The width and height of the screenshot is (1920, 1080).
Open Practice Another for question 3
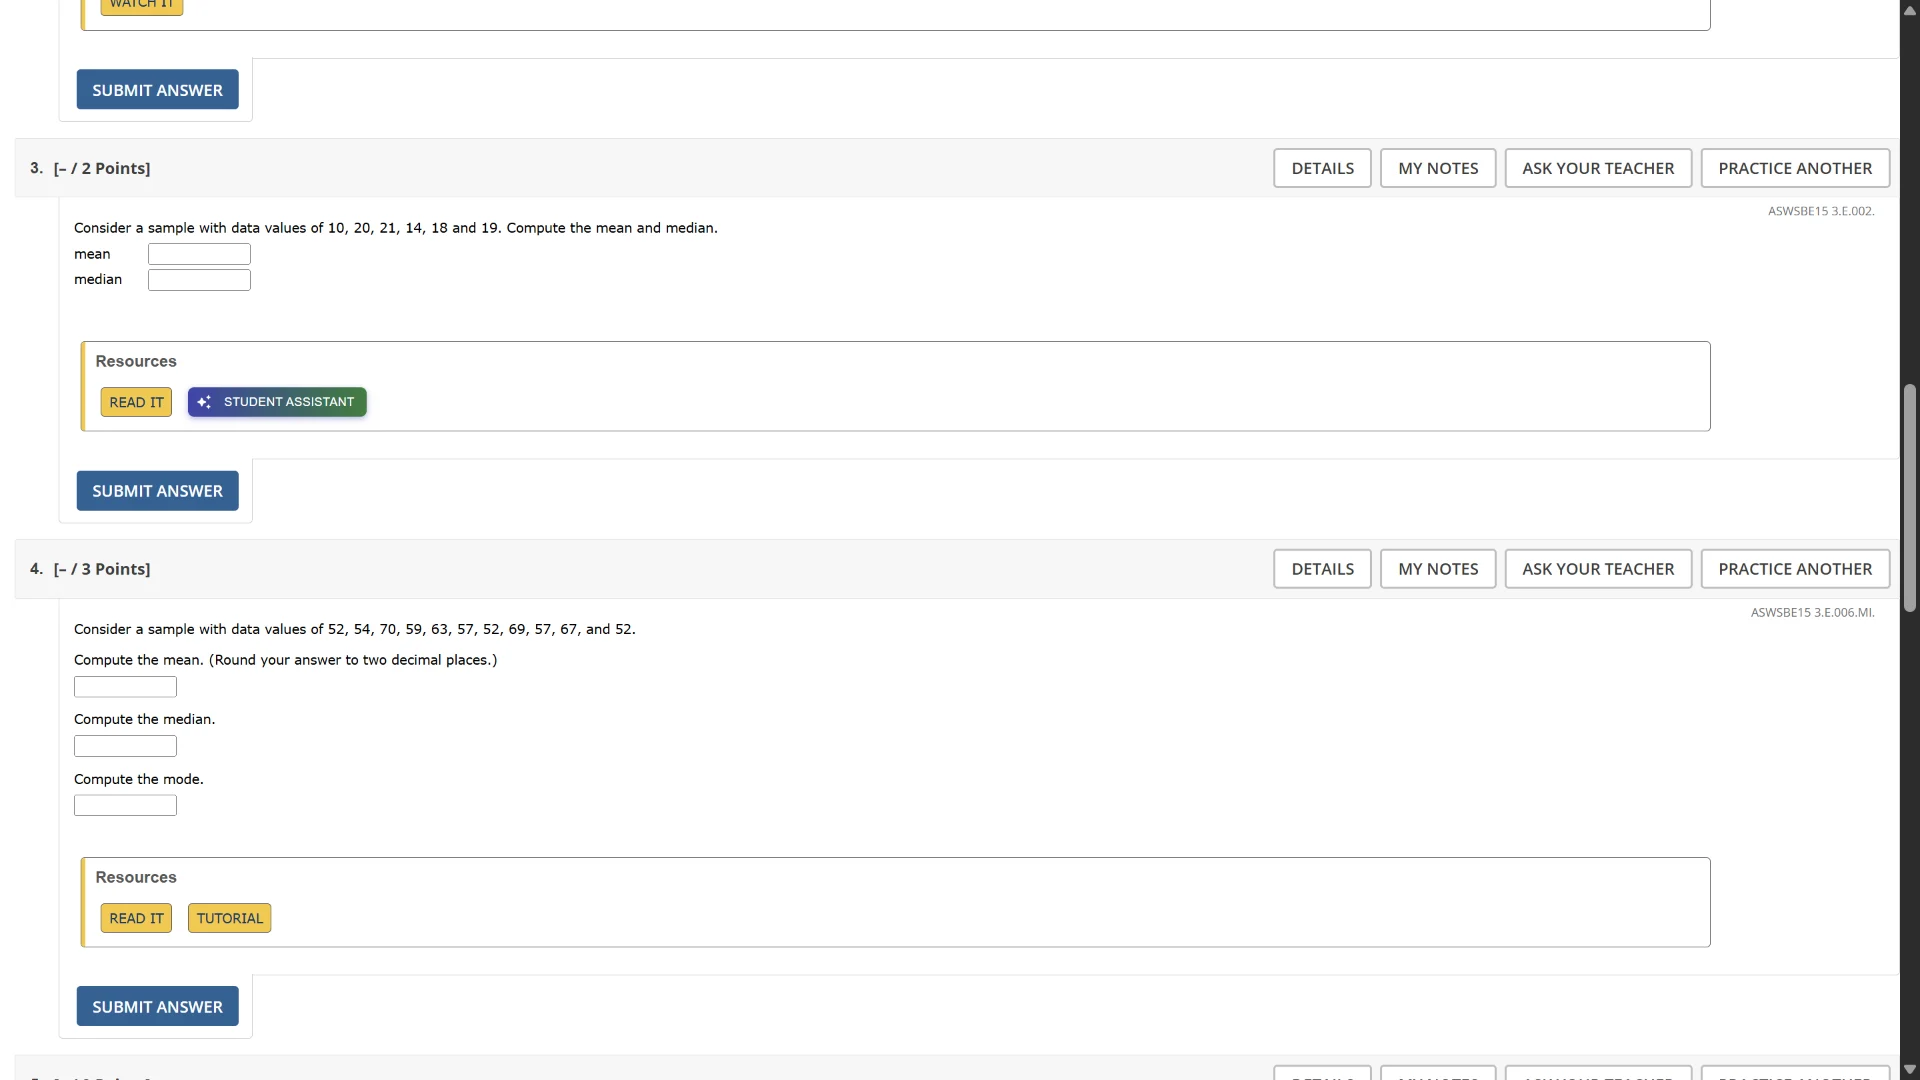pos(1794,168)
